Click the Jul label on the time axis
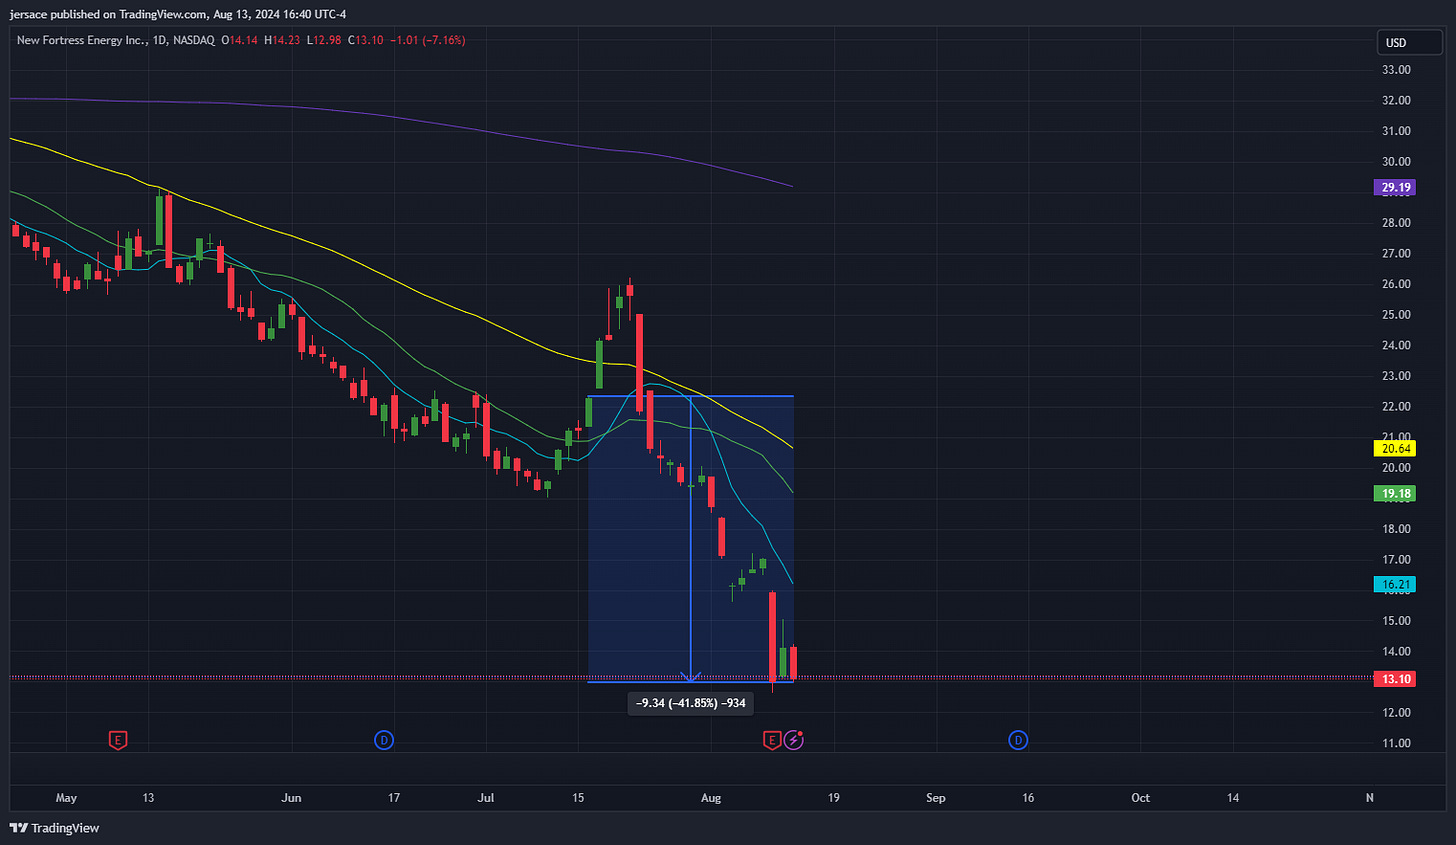The height and width of the screenshot is (845, 1456). (x=486, y=798)
